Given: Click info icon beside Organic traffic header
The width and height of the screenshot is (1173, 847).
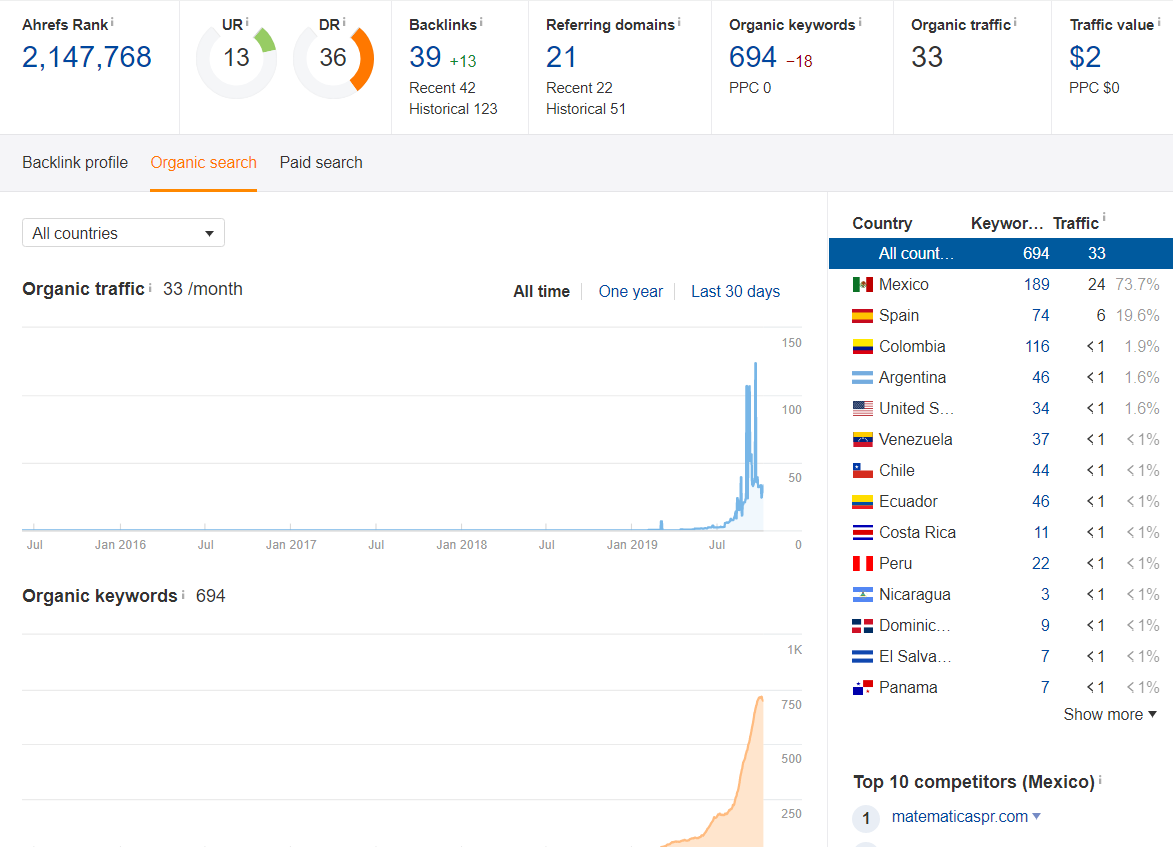Looking at the screenshot, I should [x=1015, y=22].
